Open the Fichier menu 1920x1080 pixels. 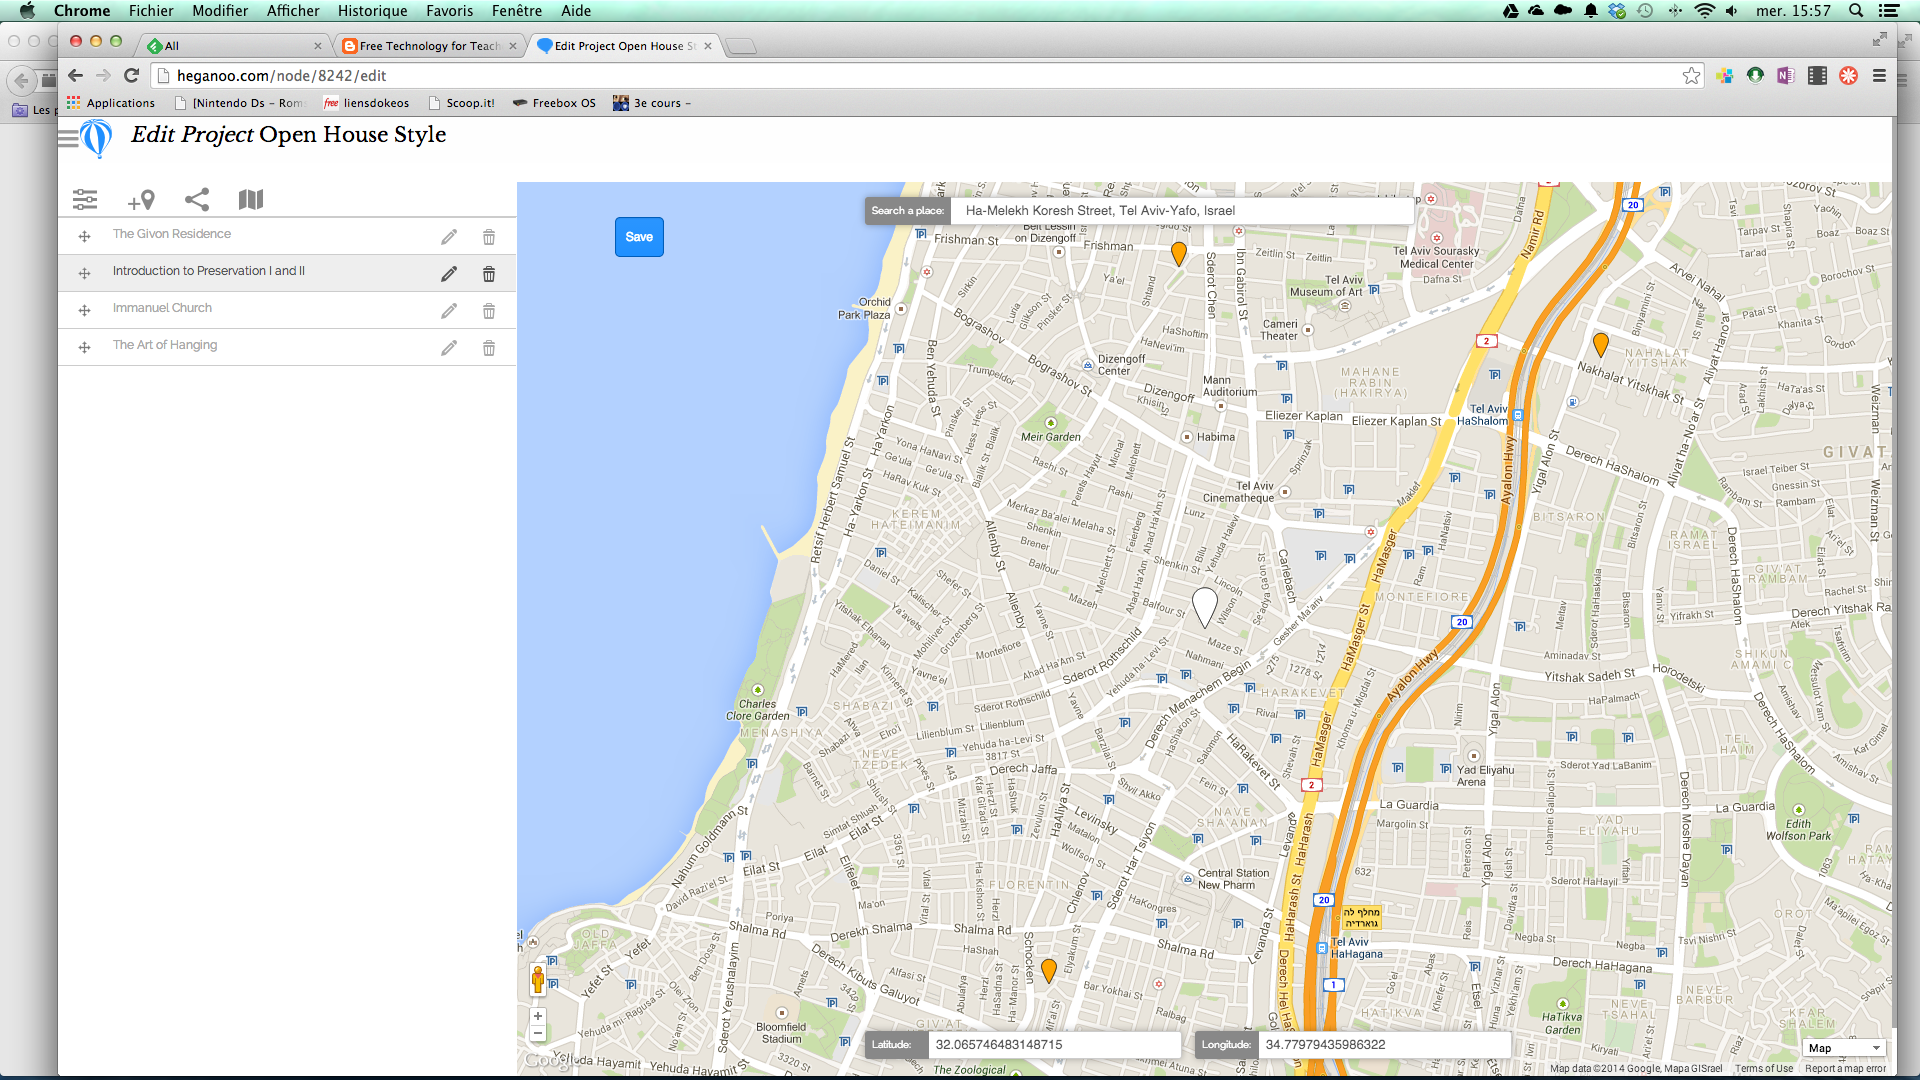coord(151,11)
